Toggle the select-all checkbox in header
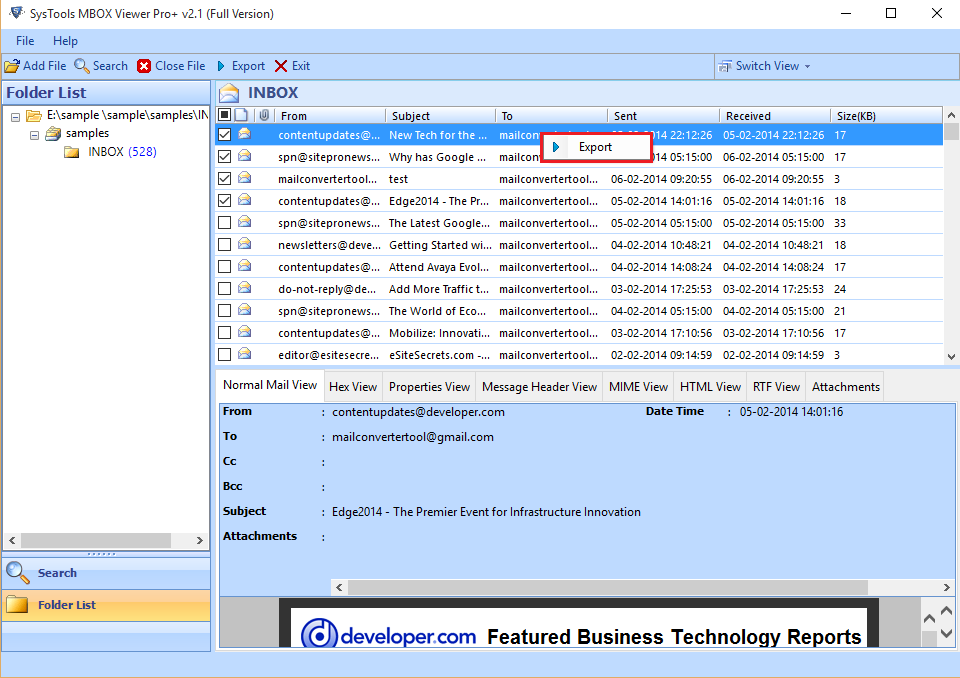 pyautogui.click(x=225, y=115)
